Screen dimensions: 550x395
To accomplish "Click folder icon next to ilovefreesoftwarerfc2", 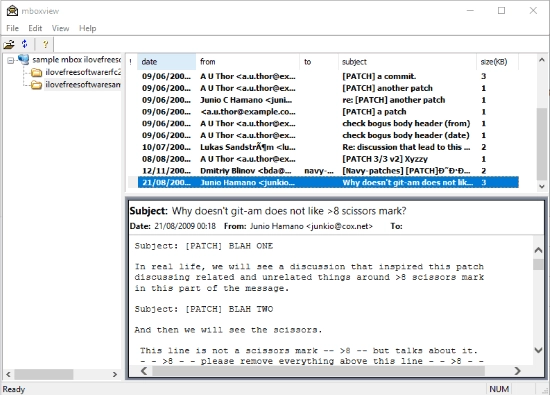I will (36, 73).
